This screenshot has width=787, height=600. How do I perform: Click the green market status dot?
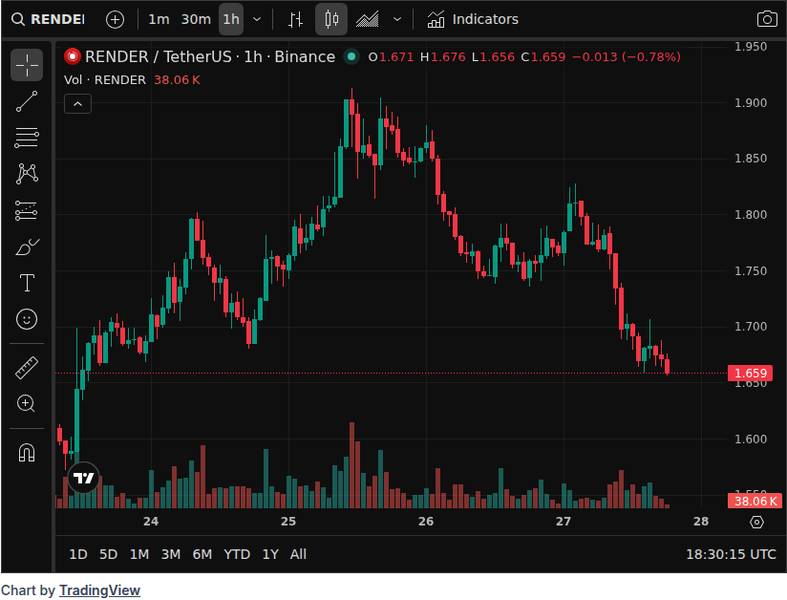tap(352, 56)
